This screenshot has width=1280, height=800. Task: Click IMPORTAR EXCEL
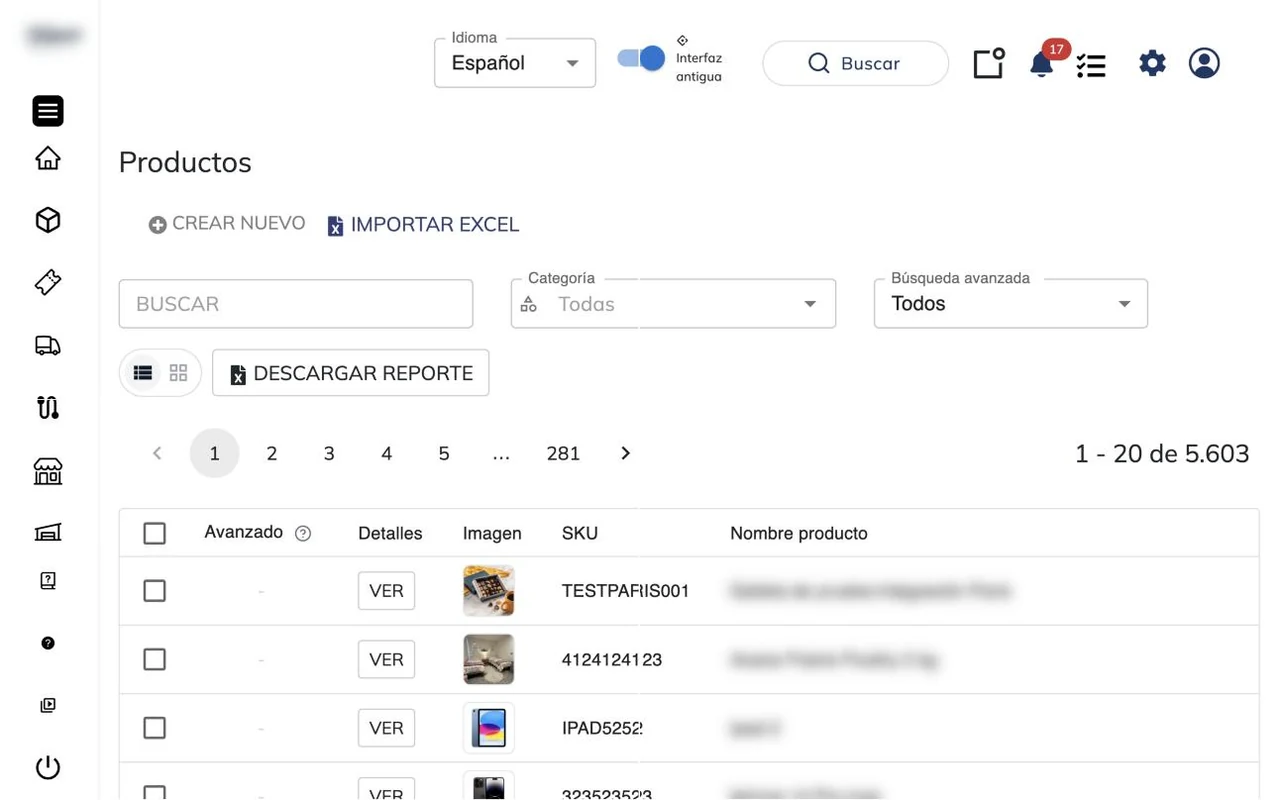tap(424, 225)
